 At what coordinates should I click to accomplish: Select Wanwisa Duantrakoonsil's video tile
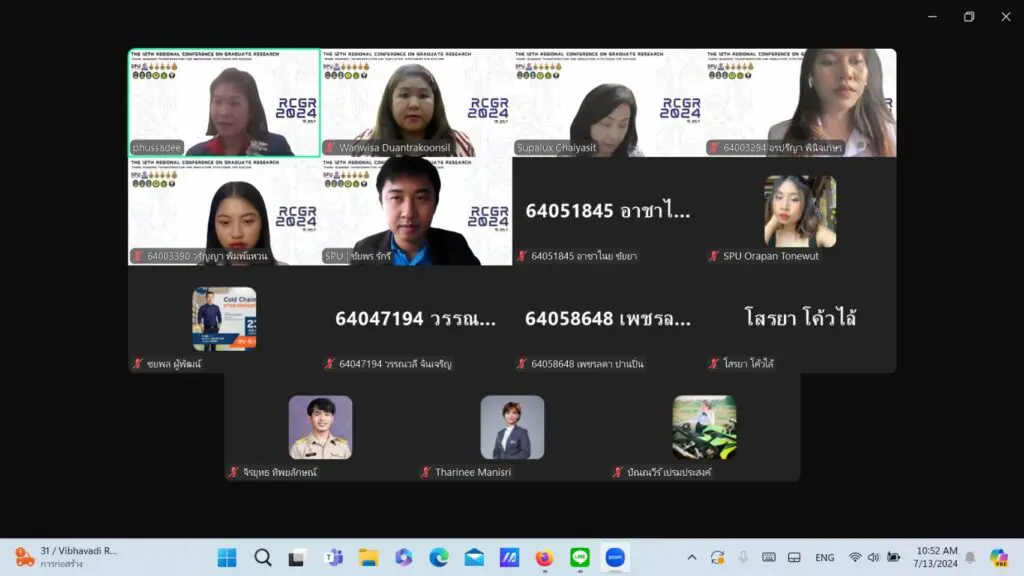click(416, 103)
